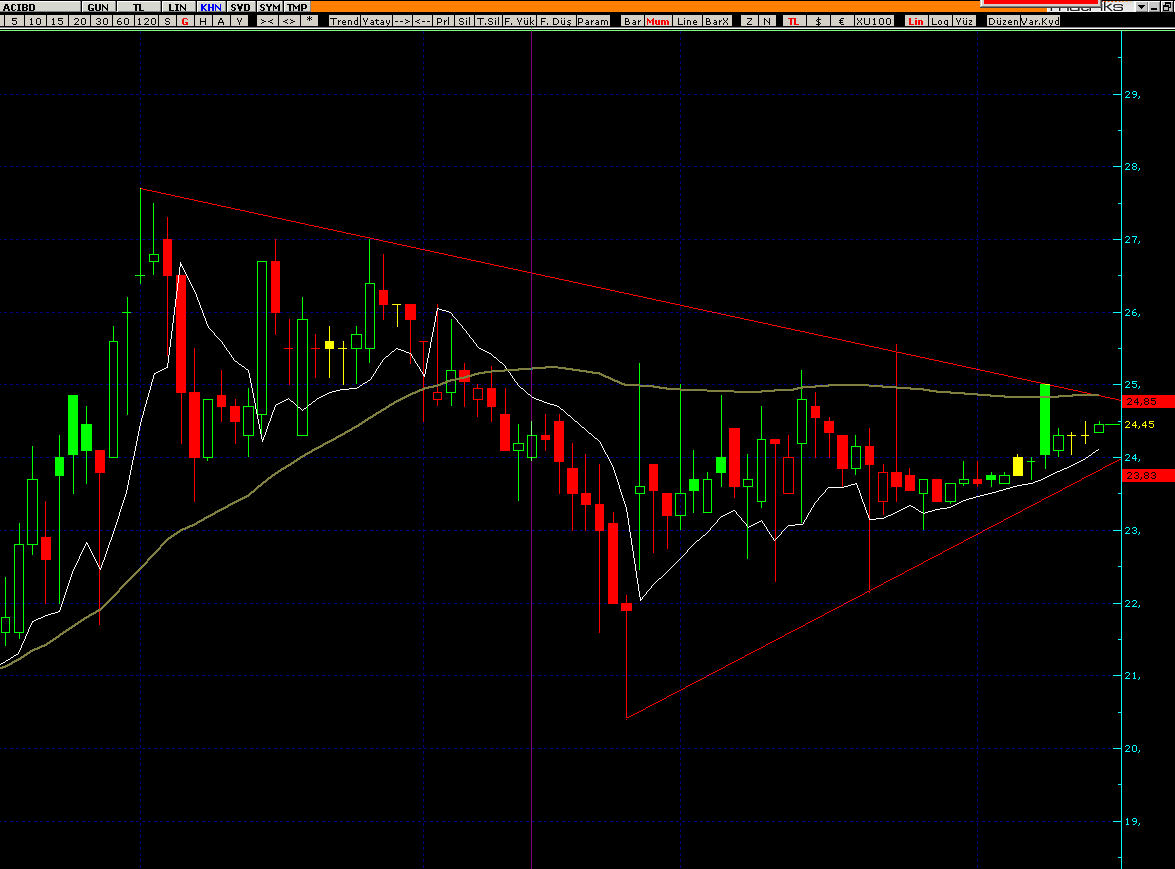
Task: Click the 'Z' toolbar button
Action: 749,21
